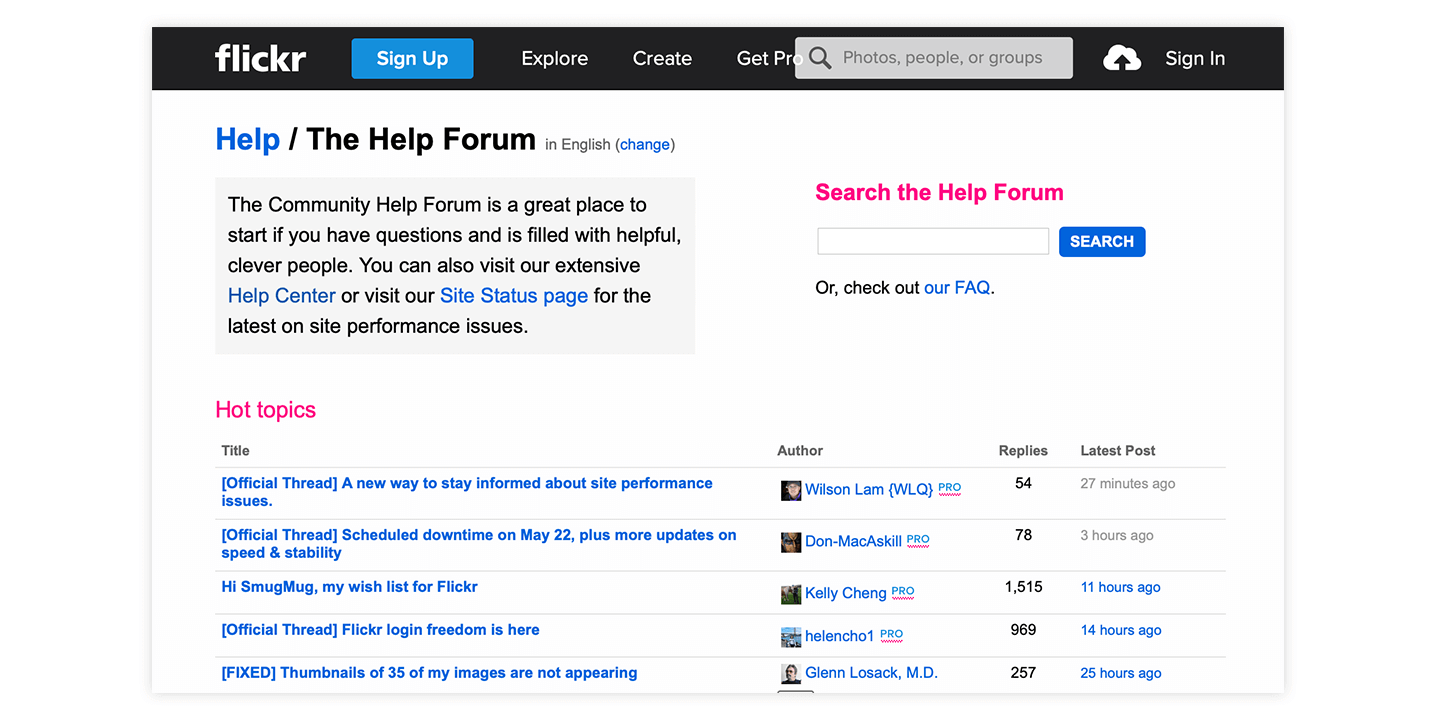Open thread Scheduled downtime on May 22
This screenshot has width=1440, height=720.
[479, 544]
